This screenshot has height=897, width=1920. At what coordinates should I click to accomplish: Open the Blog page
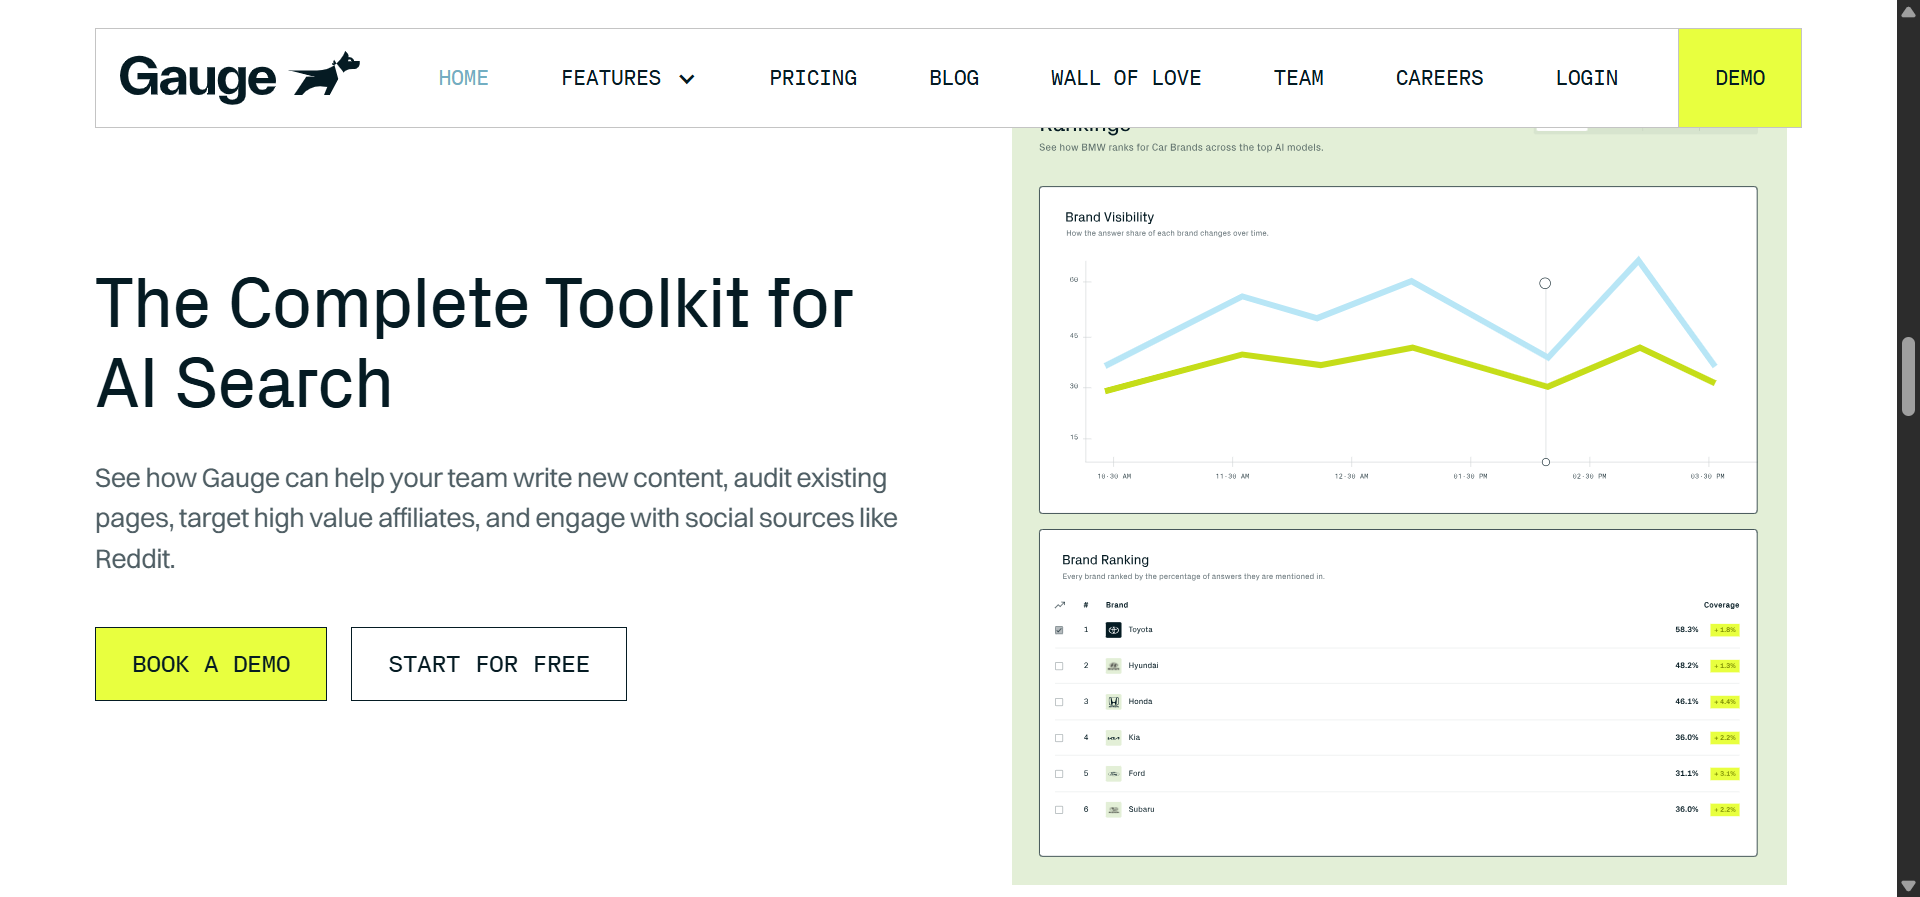[x=954, y=78]
